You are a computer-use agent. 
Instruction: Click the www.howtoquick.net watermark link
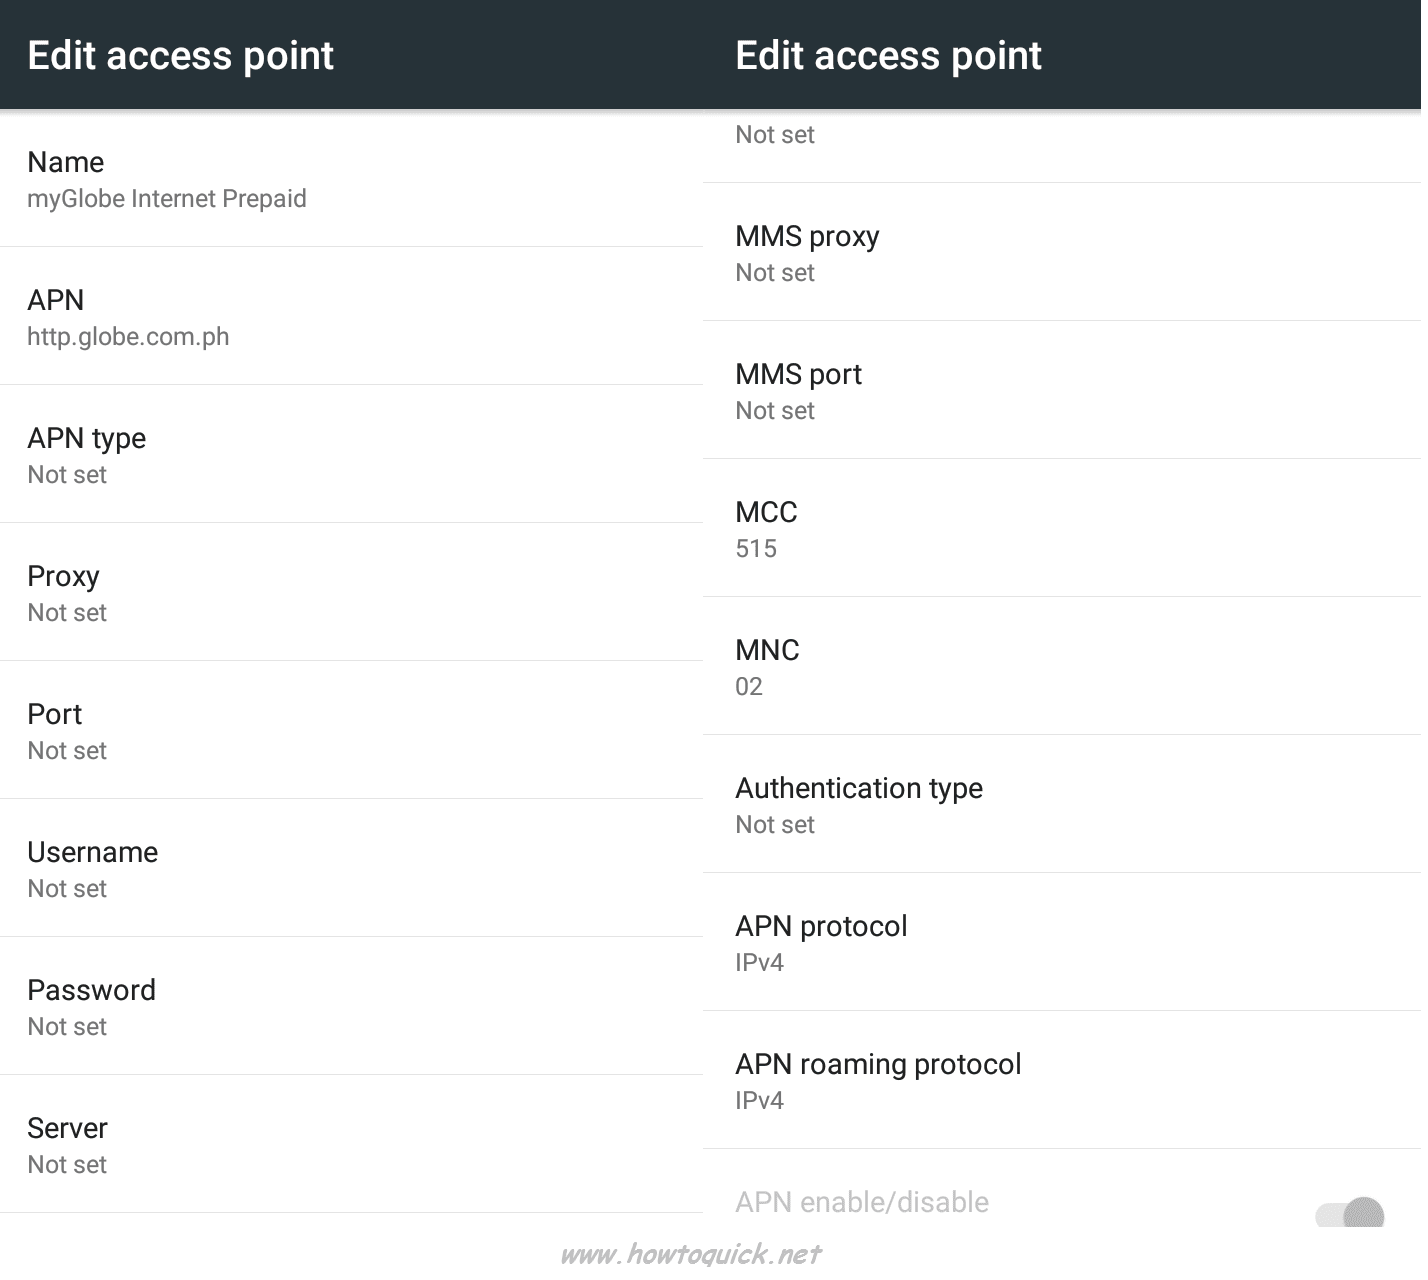coord(691,1253)
